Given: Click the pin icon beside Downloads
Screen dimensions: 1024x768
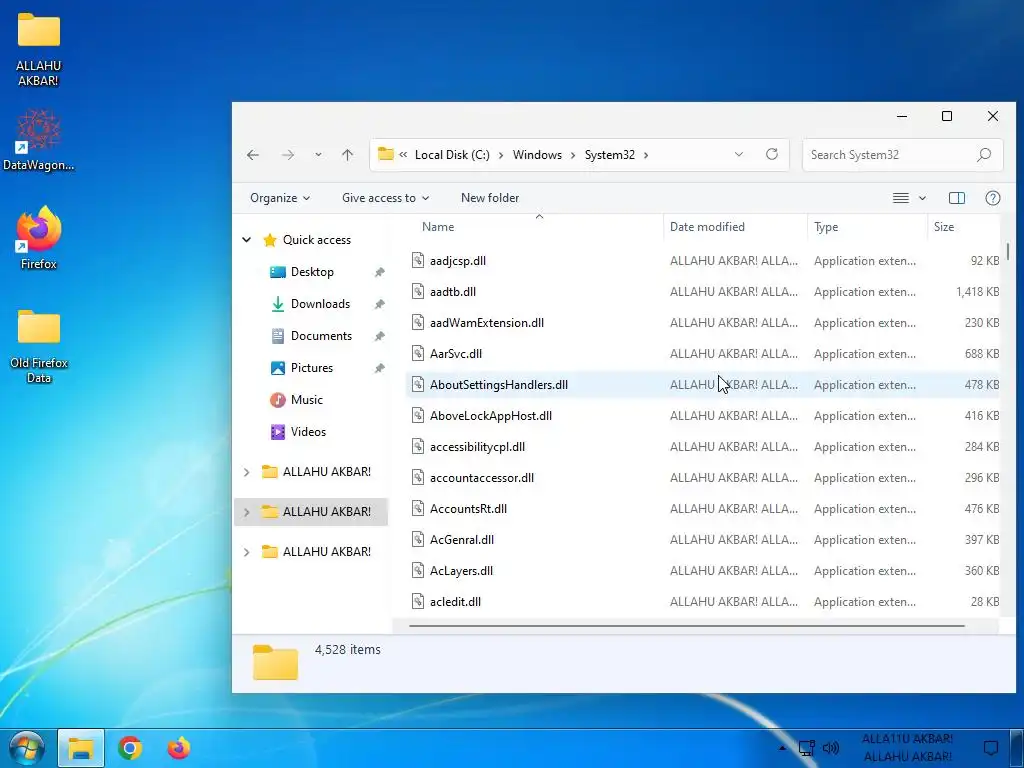Looking at the screenshot, I should click(379, 304).
